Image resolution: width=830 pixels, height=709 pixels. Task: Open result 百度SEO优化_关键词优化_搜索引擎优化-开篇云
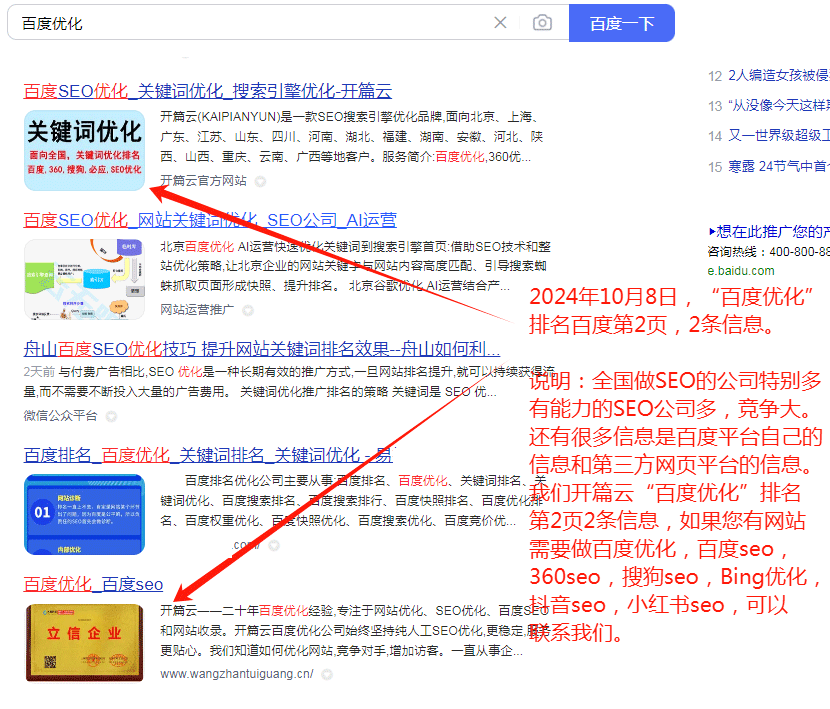208,91
